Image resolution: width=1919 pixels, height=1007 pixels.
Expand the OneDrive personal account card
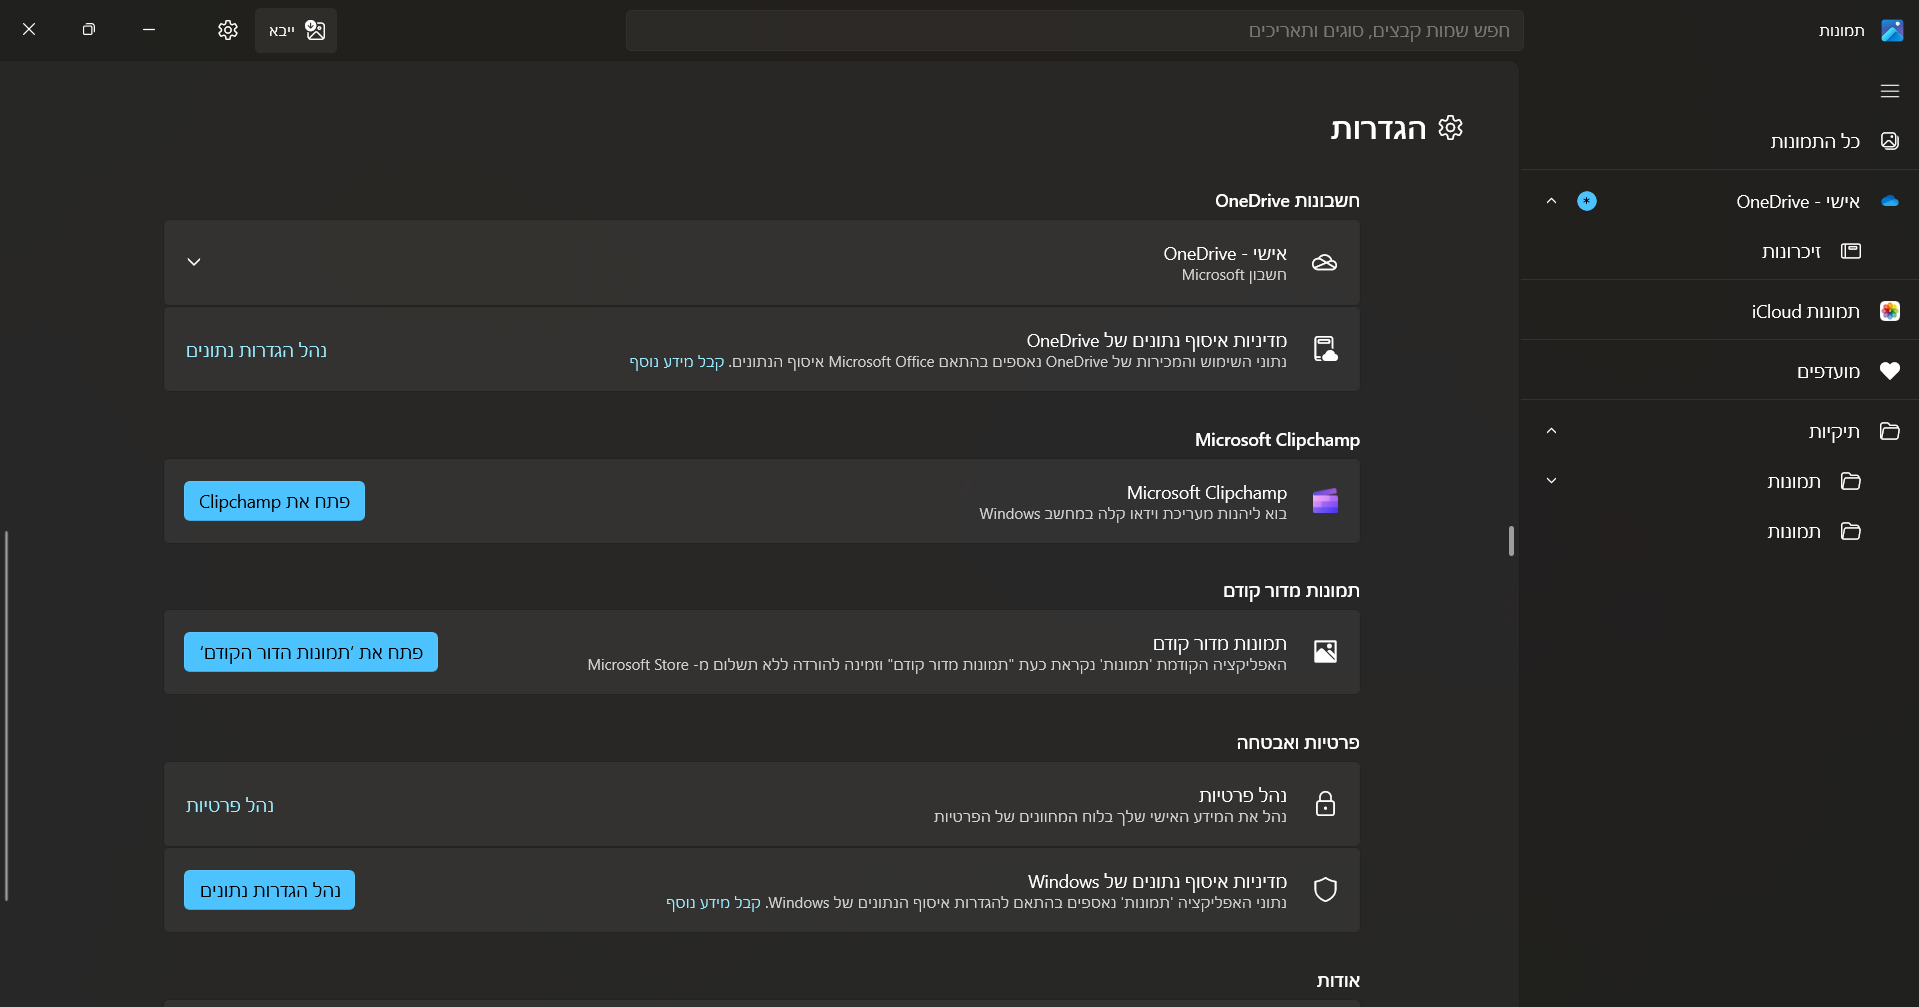tap(194, 262)
